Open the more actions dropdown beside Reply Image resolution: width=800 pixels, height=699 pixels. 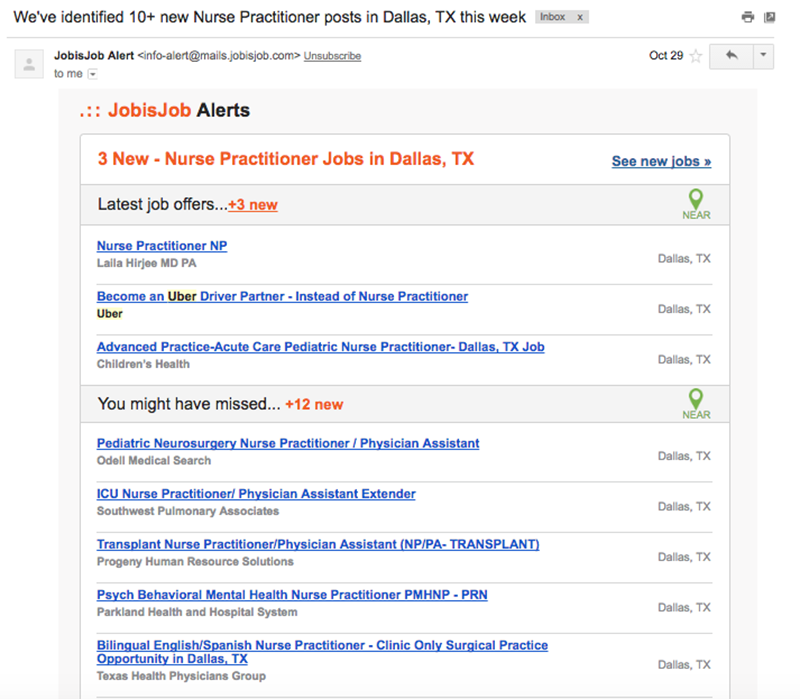click(763, 56)
